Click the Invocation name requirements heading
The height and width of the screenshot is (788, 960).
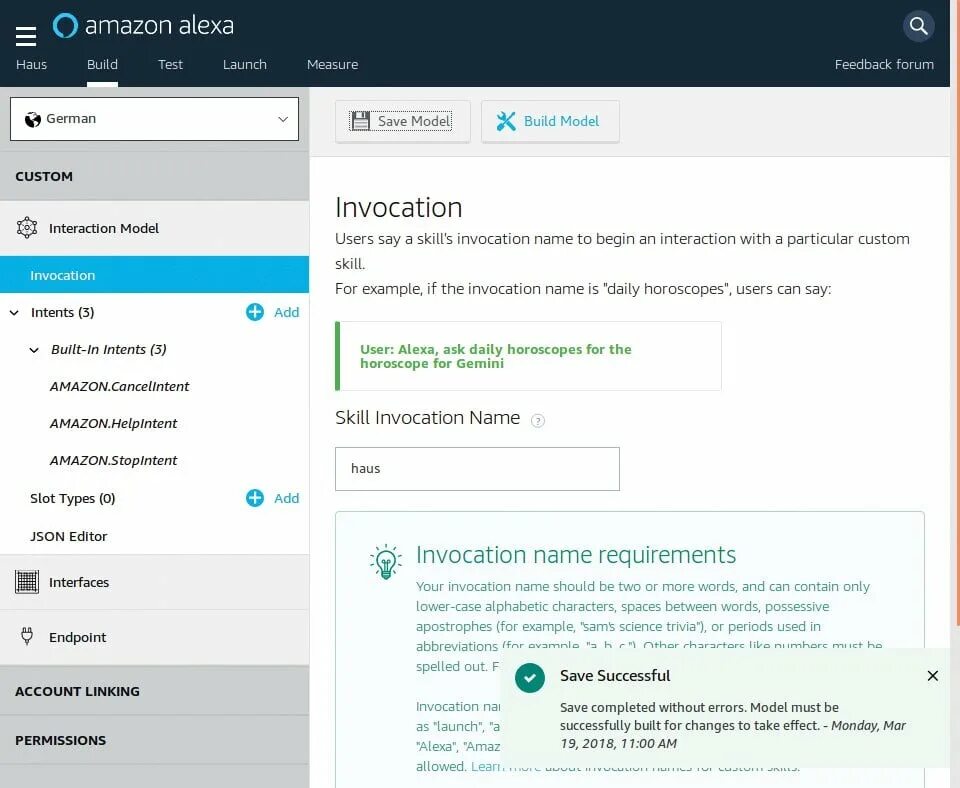tap(576, 555)
